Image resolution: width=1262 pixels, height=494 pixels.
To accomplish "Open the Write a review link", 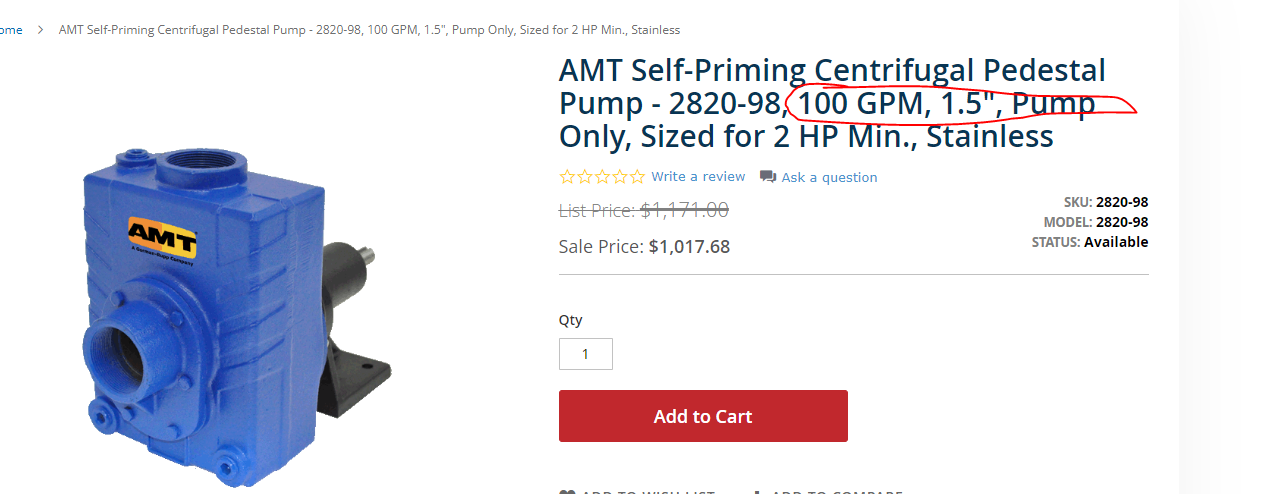I will point(698,177).
